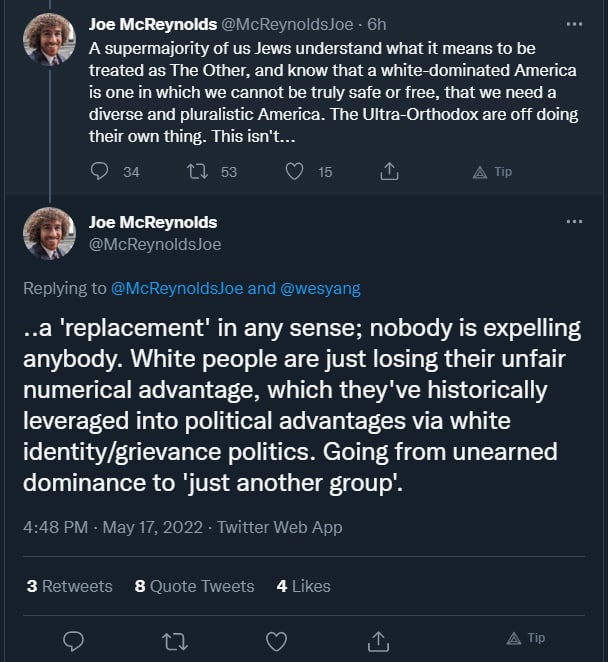View the 8 Quote Tweets
The image size is (608, 662).
click(195, 586)
